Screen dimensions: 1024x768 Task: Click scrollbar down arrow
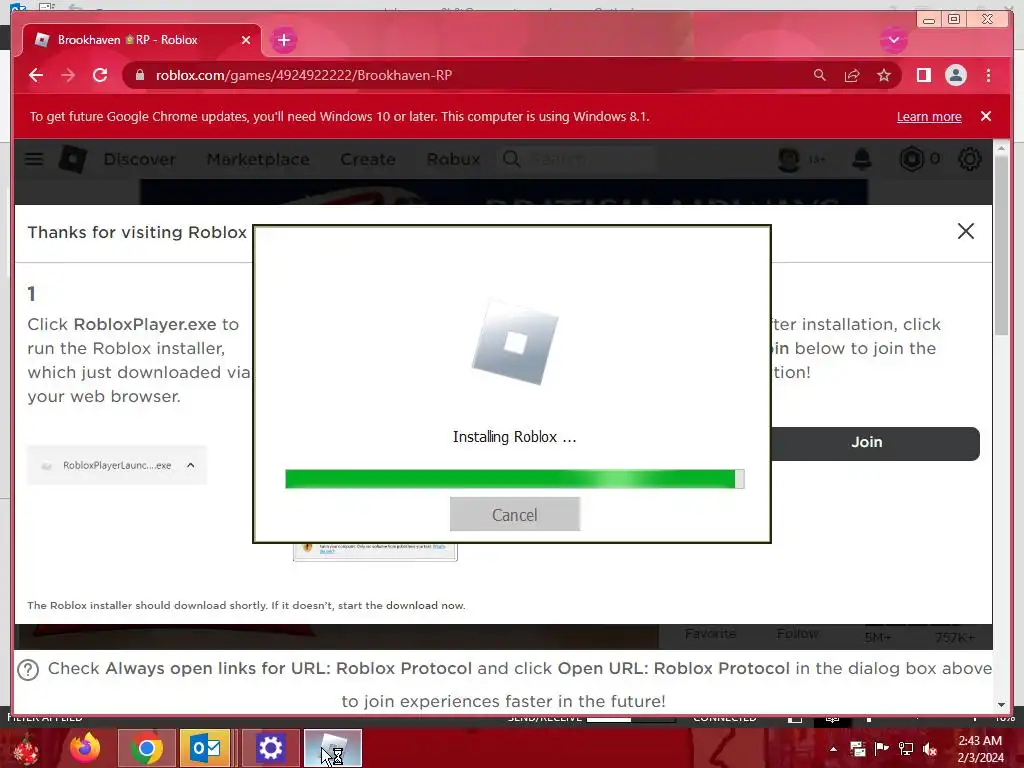click(1001, 705)
